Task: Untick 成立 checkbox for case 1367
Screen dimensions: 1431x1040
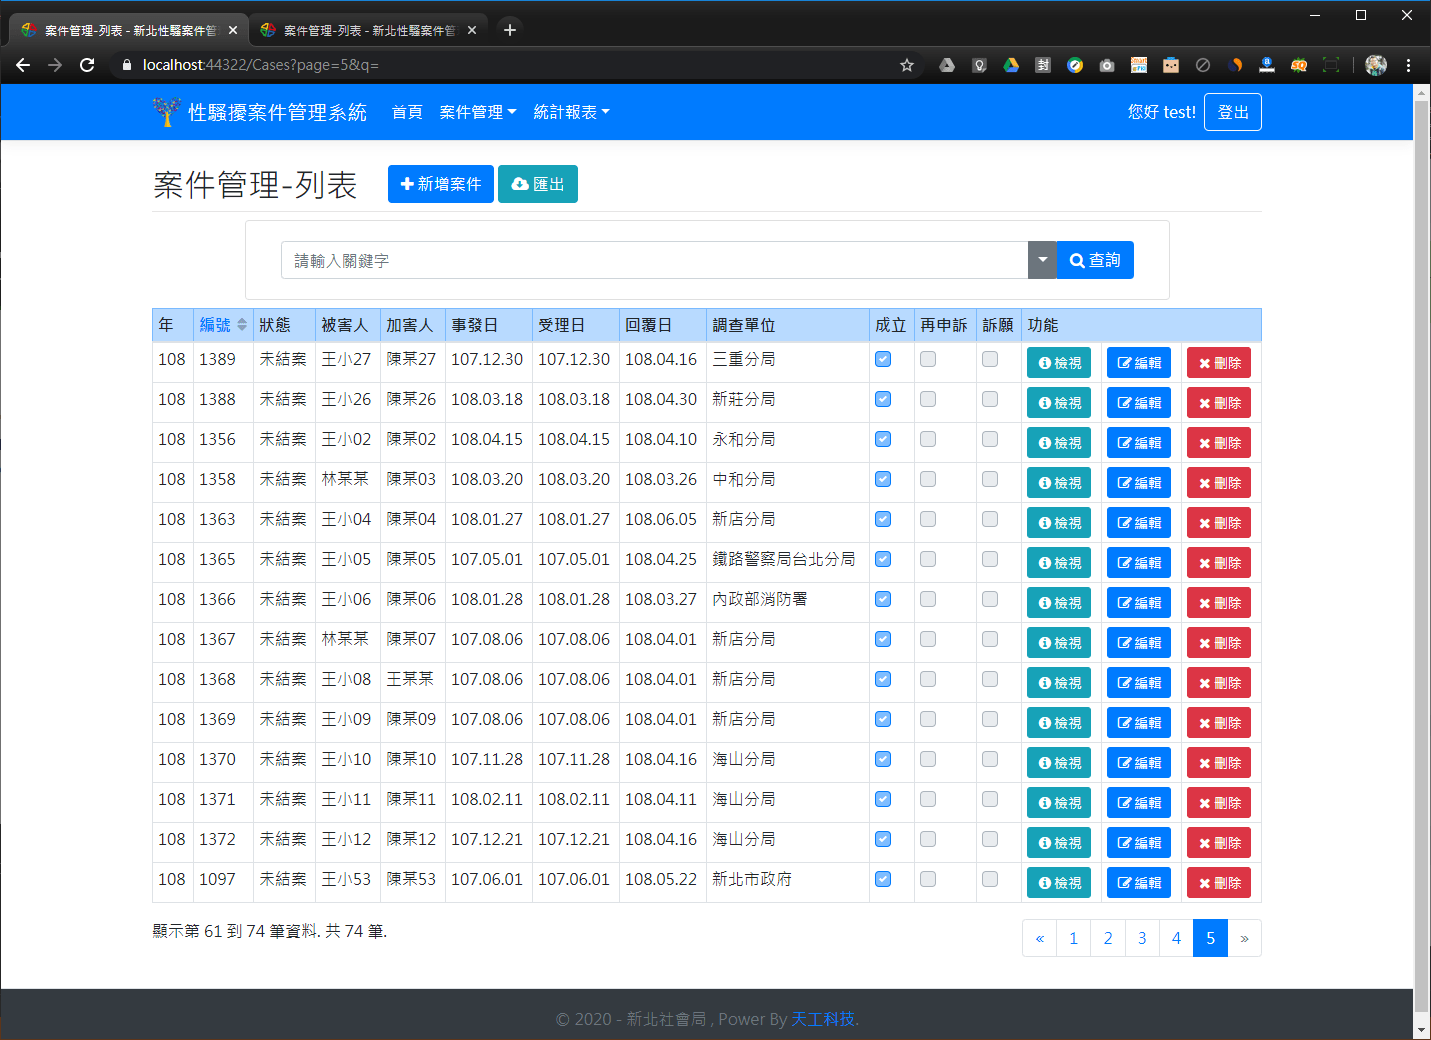Action: pos(883,639)
